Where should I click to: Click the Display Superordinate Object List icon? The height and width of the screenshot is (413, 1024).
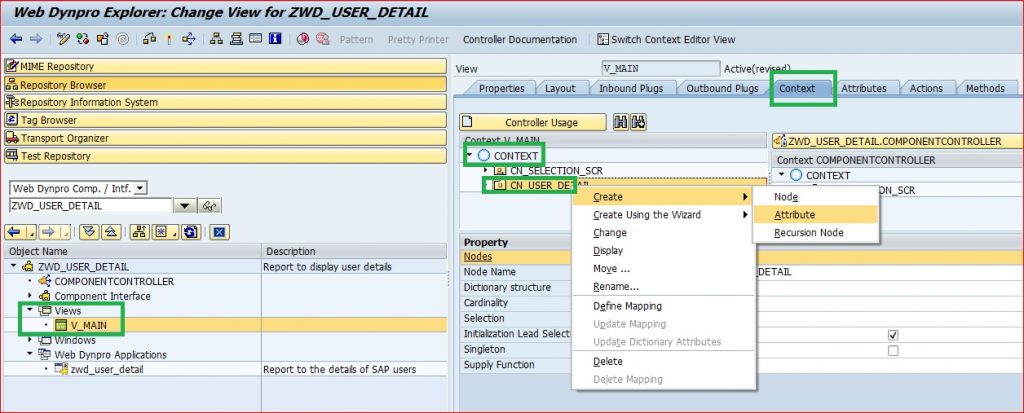(x=139, y=232)
